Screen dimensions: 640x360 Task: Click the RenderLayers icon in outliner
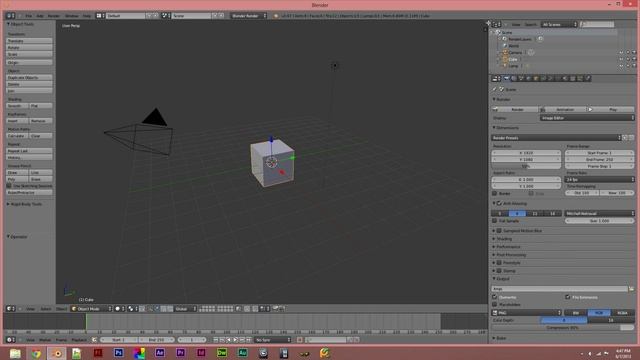coord(505,39)
